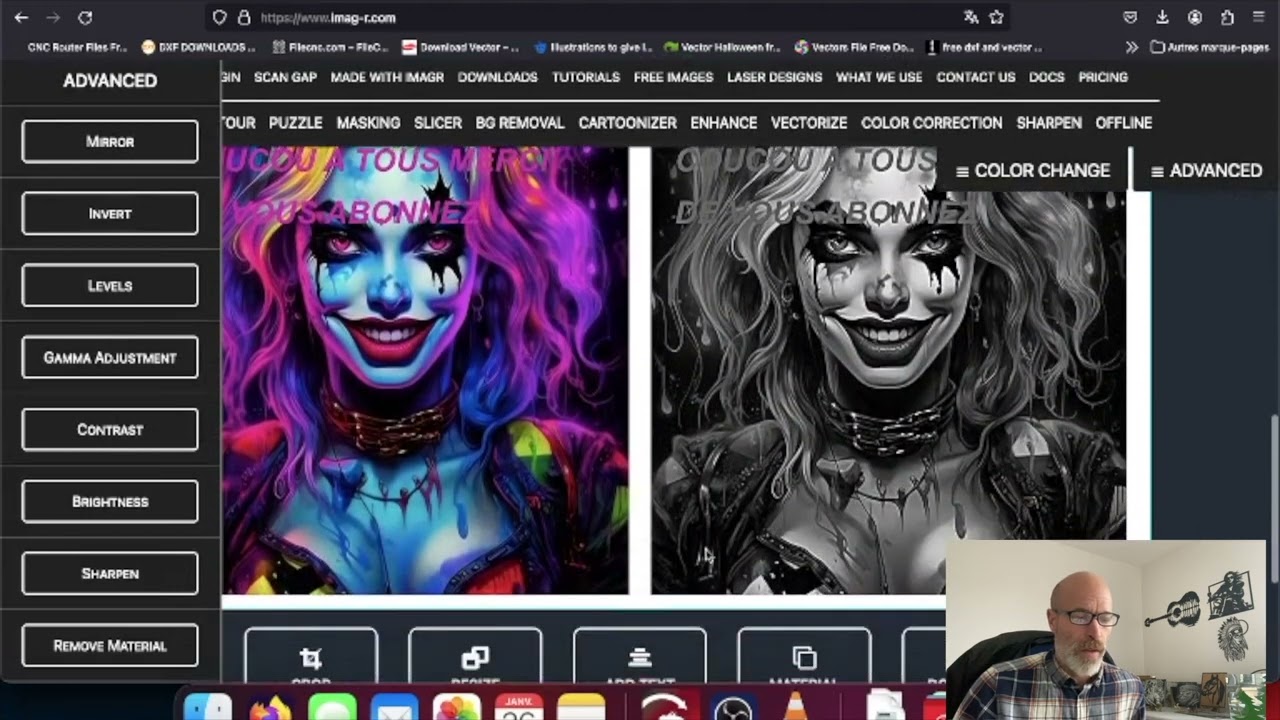The width and height of the screenshot is (1280, 720).
Task: Expand the Color Change menu
Action: pos(1033,171)
